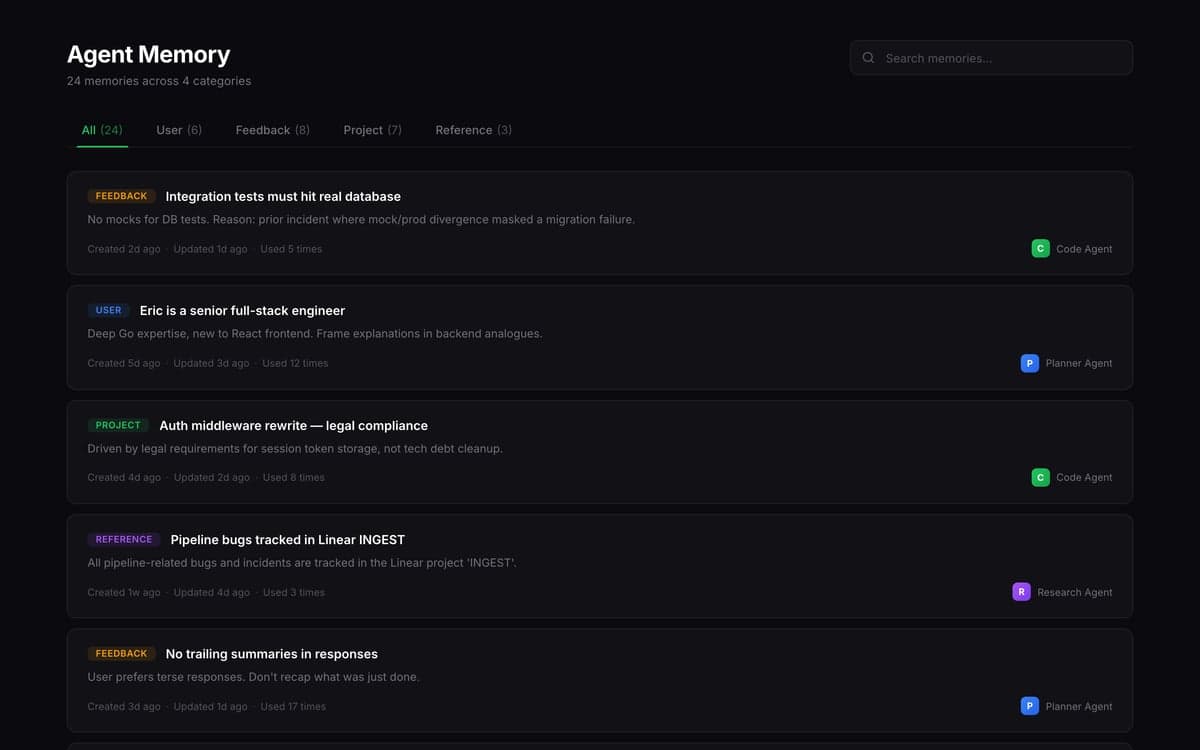
Task: Click the Code Agent avatar on the auth middleware card
Action: (1040, 477)
